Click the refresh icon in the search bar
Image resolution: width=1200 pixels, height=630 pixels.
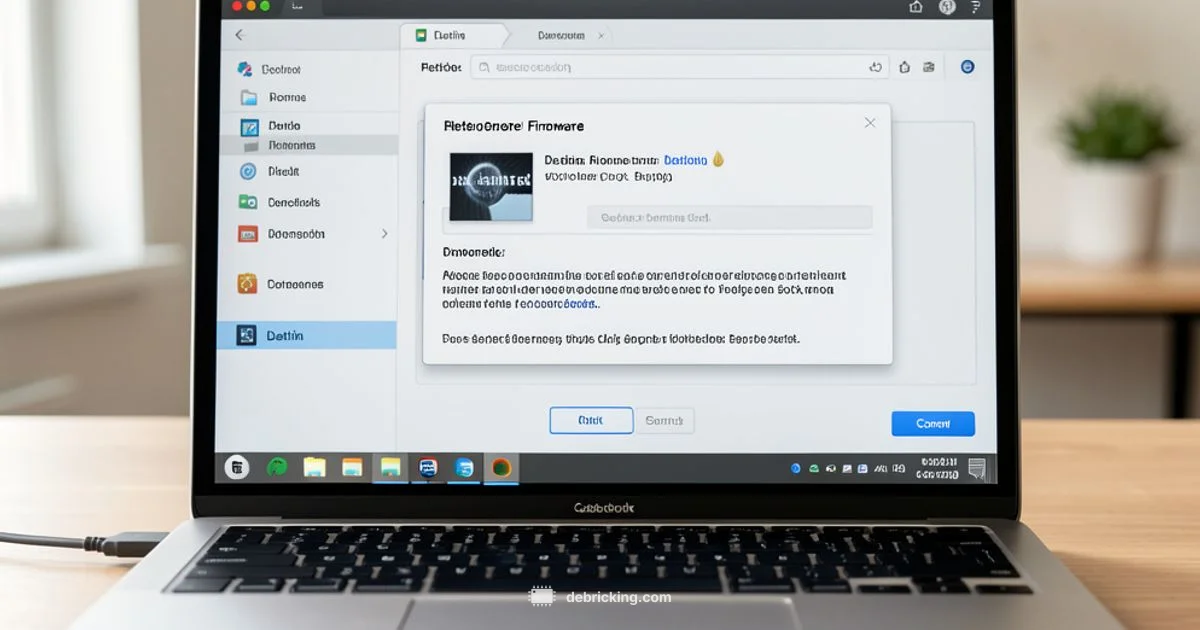coord(875,67)
